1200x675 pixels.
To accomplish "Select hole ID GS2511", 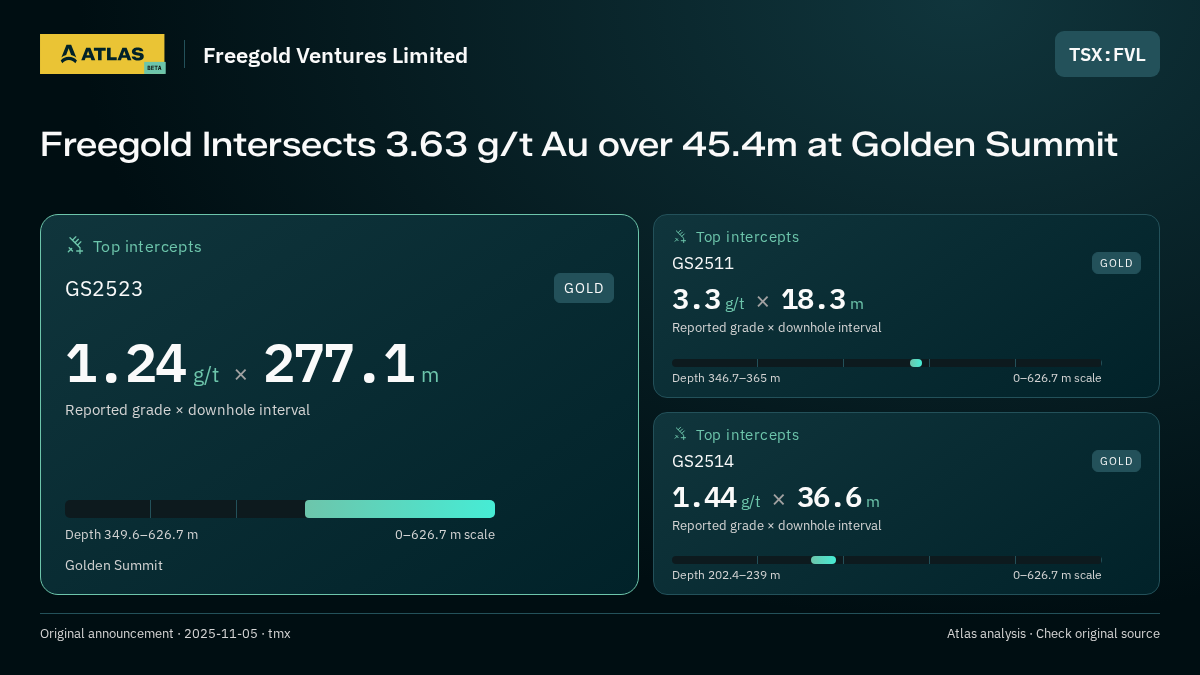I will pyautogui.click(x=703, y=263).
